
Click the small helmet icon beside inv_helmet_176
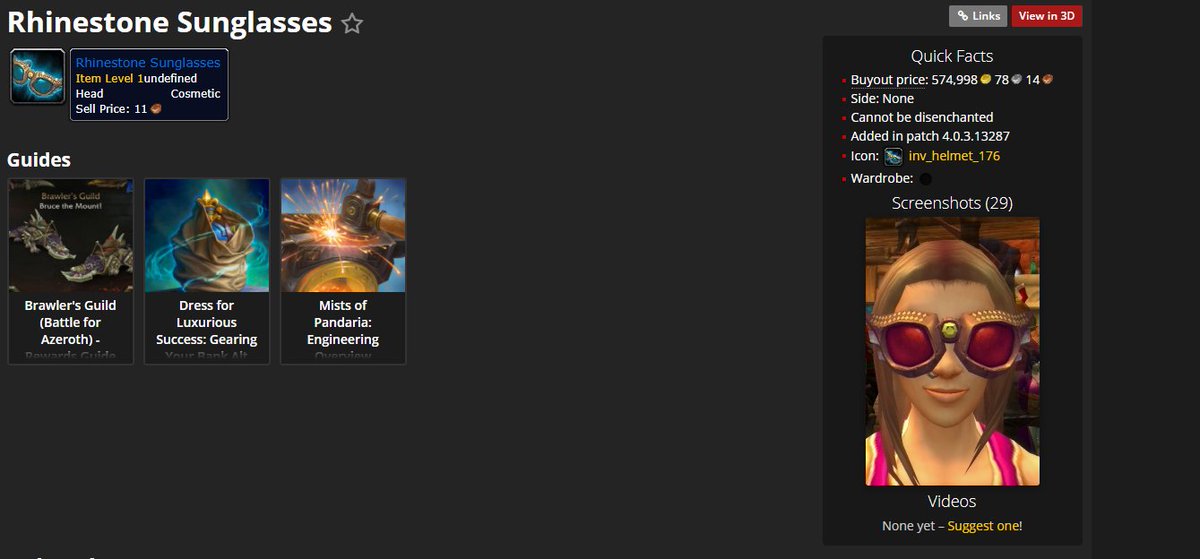coord(893,157)
